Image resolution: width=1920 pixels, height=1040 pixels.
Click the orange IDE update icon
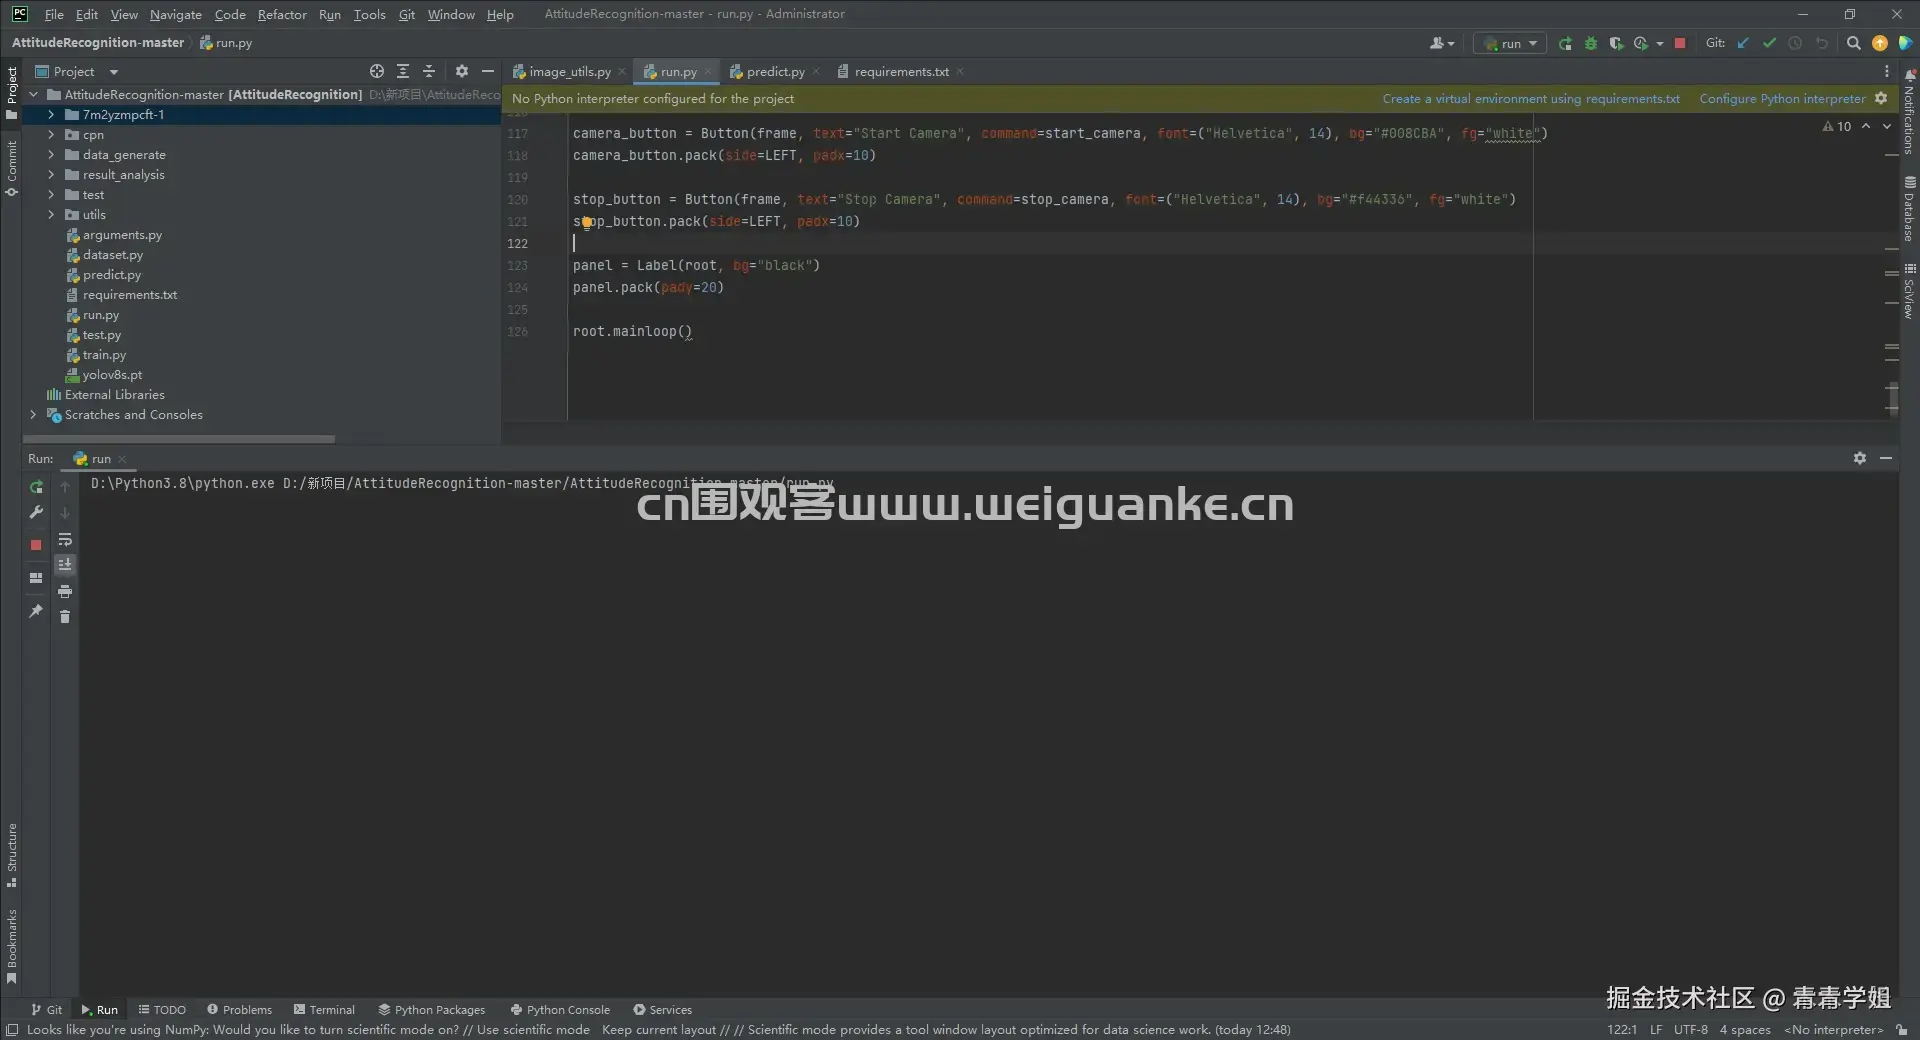pos(1880,43)
